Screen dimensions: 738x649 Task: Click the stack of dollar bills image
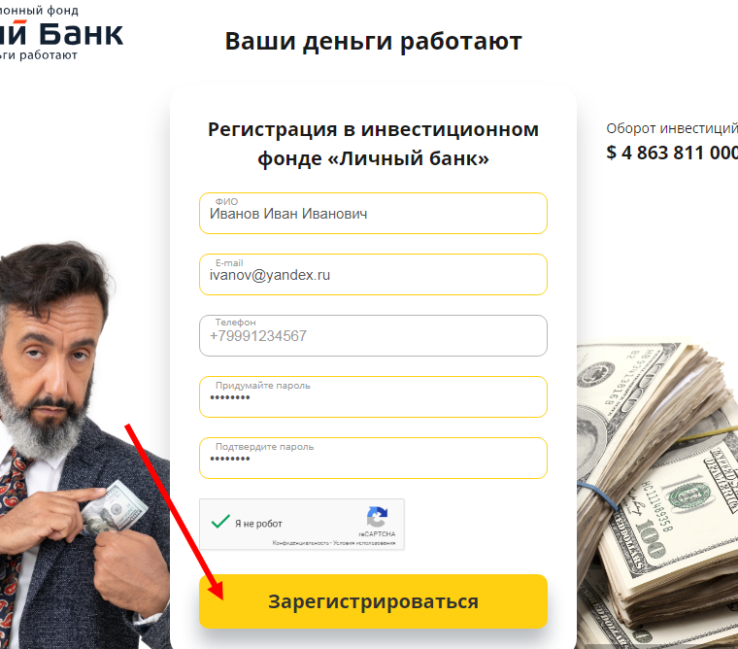click(657, 494)
